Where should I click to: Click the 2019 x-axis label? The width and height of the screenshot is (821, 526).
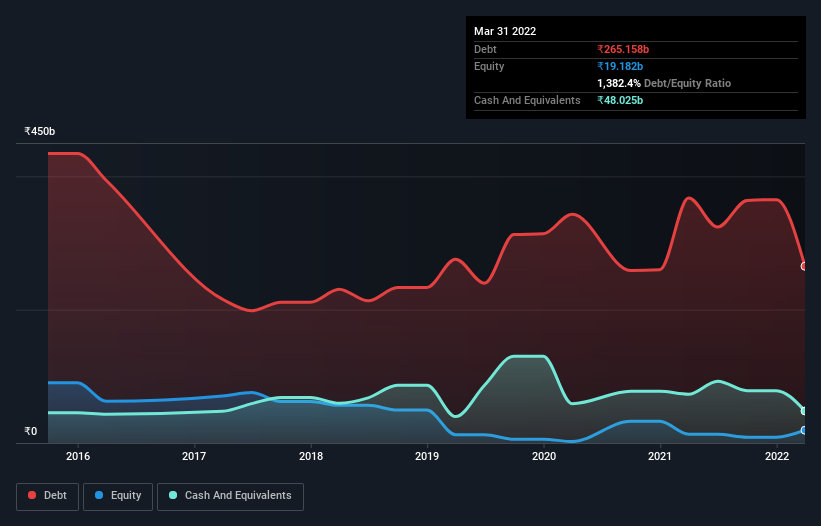coord(427,456)
